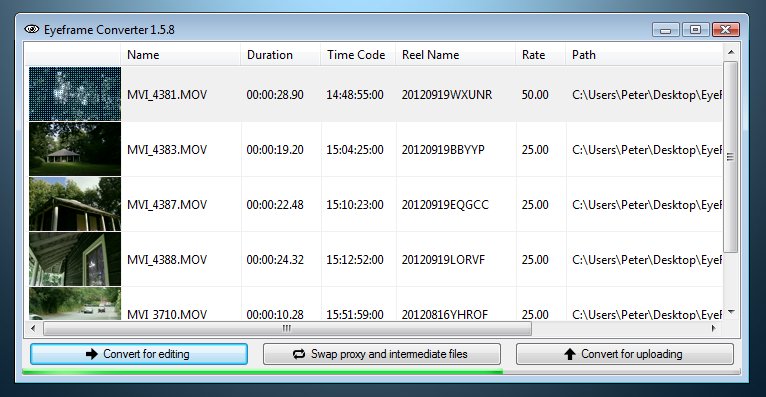Click time code 15:10:23:00

pos(355,205)
